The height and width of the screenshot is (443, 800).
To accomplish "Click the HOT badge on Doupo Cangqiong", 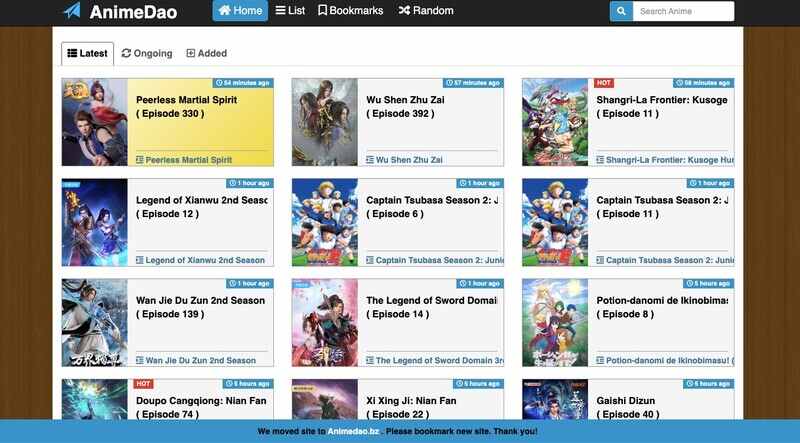I will point(143,384).
